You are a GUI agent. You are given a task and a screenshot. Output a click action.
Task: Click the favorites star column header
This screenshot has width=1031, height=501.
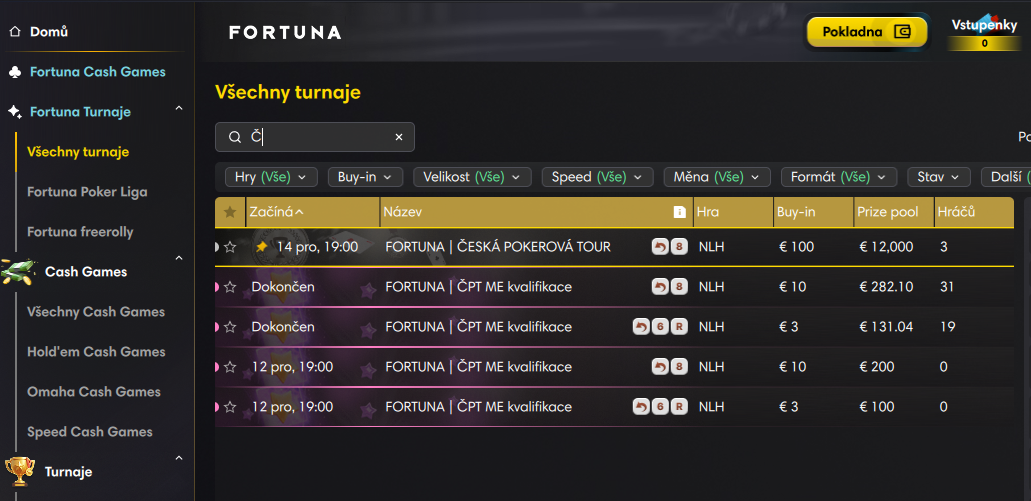pyautogui.click(x=229, y=212)
